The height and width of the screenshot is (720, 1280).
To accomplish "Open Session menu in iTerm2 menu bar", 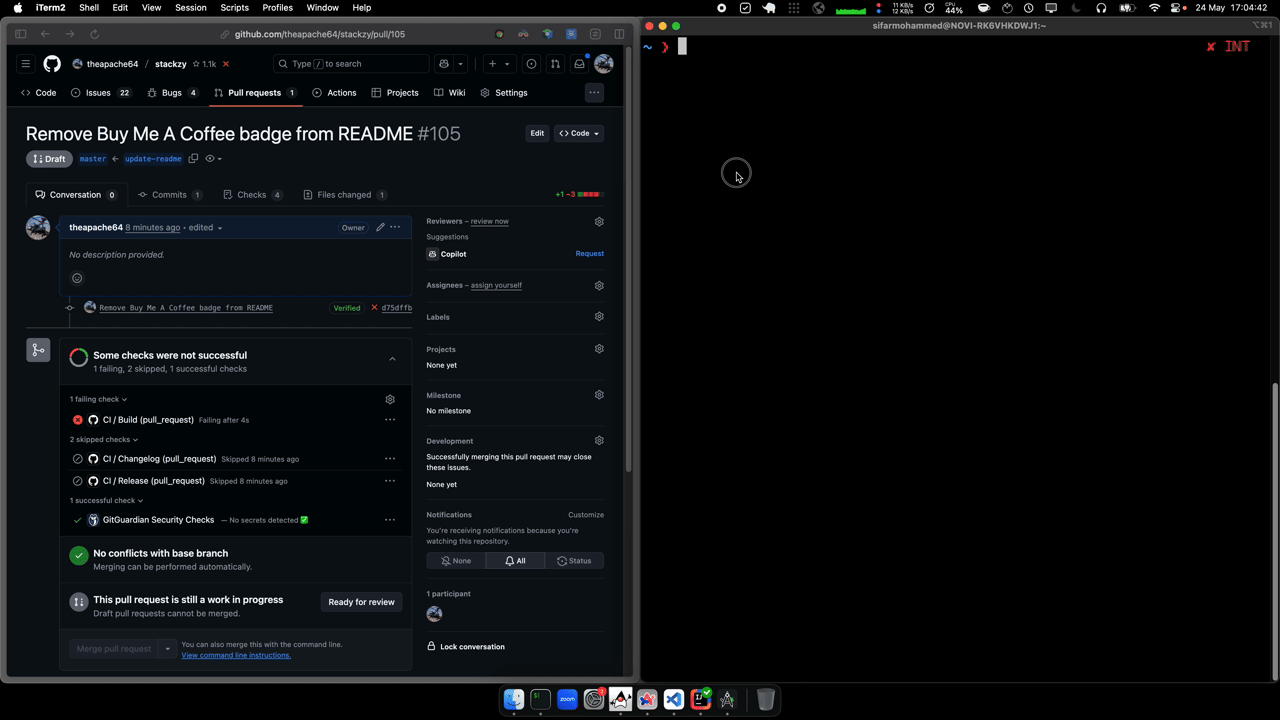I will click(x=191, y=8).
